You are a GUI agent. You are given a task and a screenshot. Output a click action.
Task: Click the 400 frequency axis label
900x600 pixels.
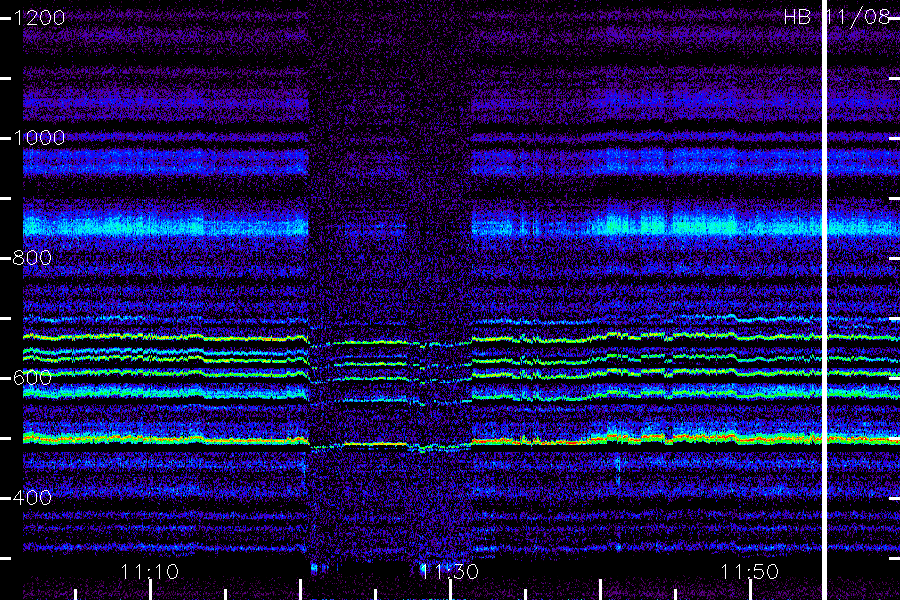pyautogui.click(x=32, y=497)
